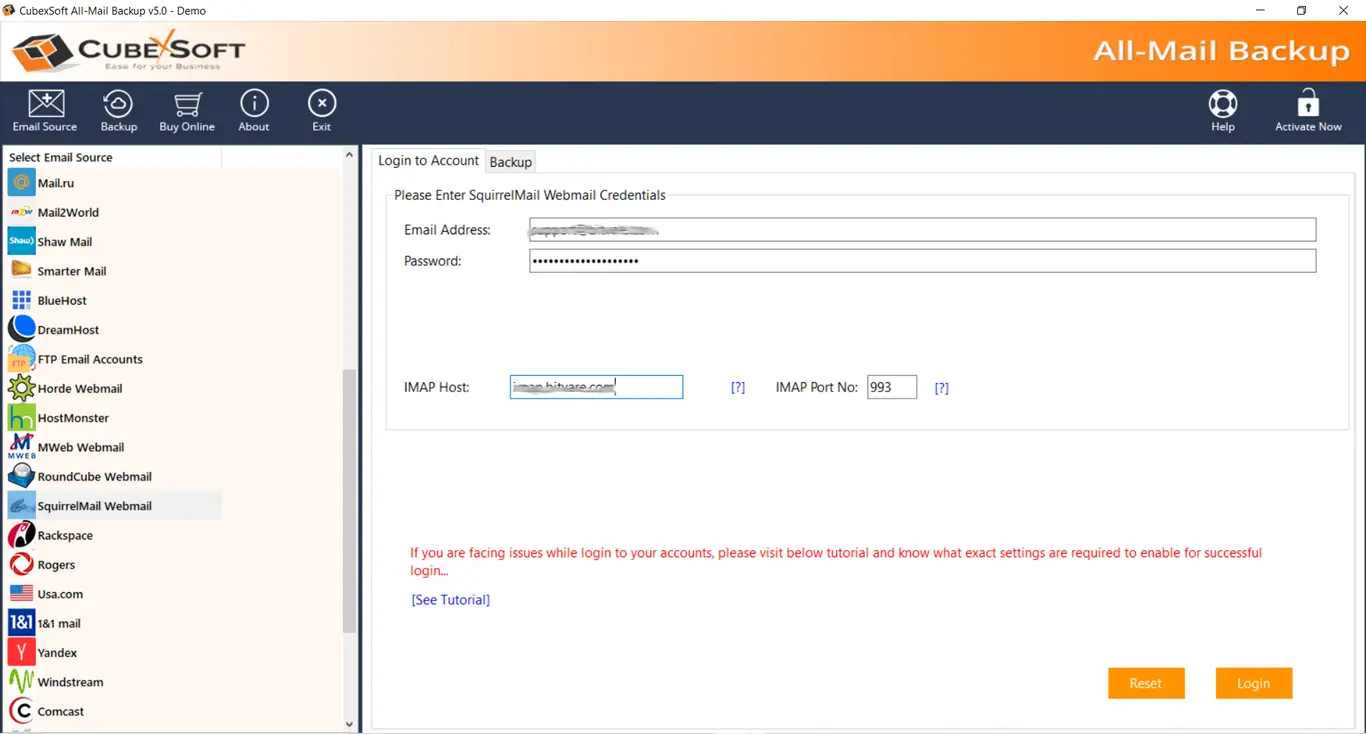Select the Usa.com flag icon
Screen dimensions: 1366x734
tap(21, 593)
